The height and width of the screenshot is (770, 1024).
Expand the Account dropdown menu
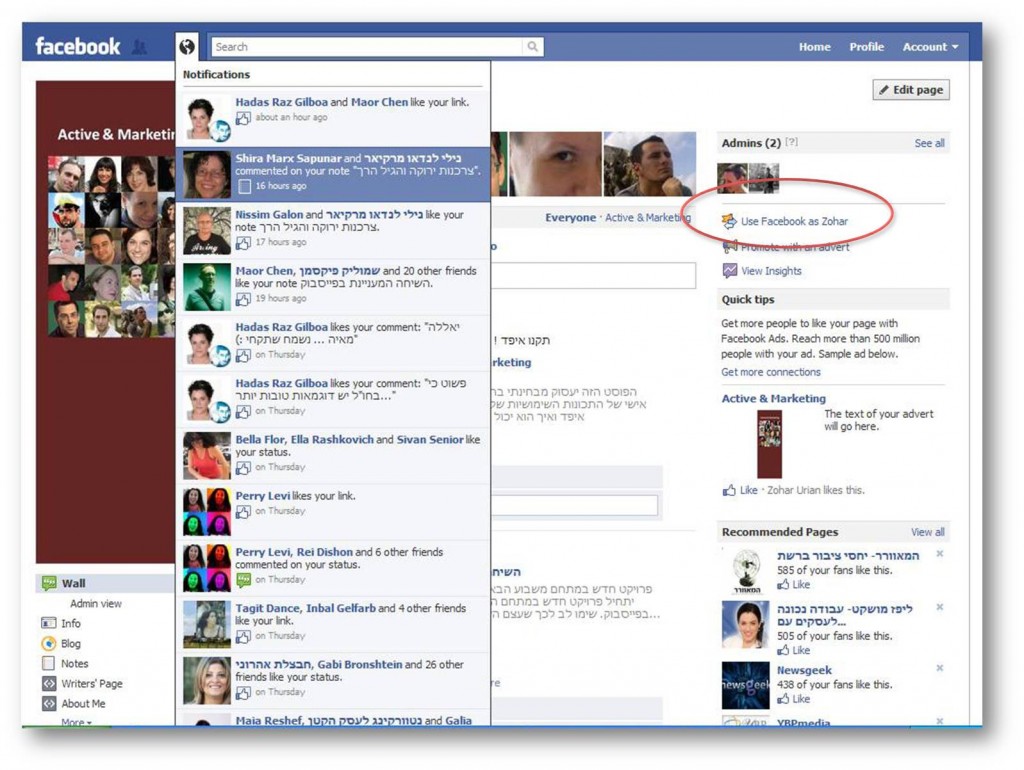(x=930, y=46)
